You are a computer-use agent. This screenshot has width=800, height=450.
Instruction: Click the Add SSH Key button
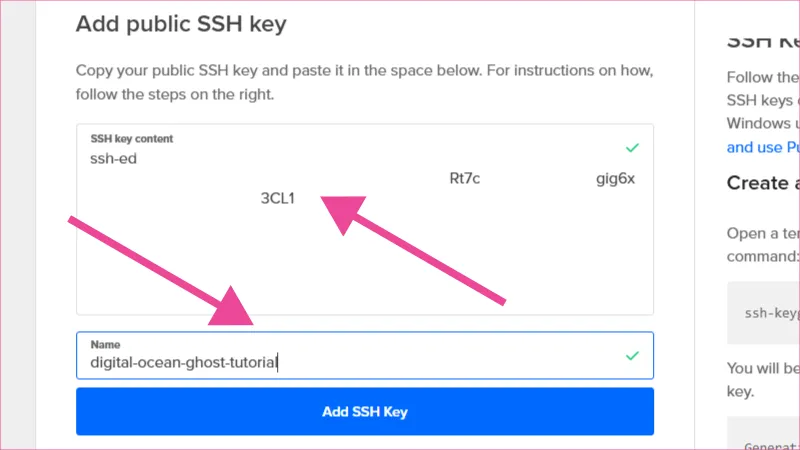pos(364,412)
